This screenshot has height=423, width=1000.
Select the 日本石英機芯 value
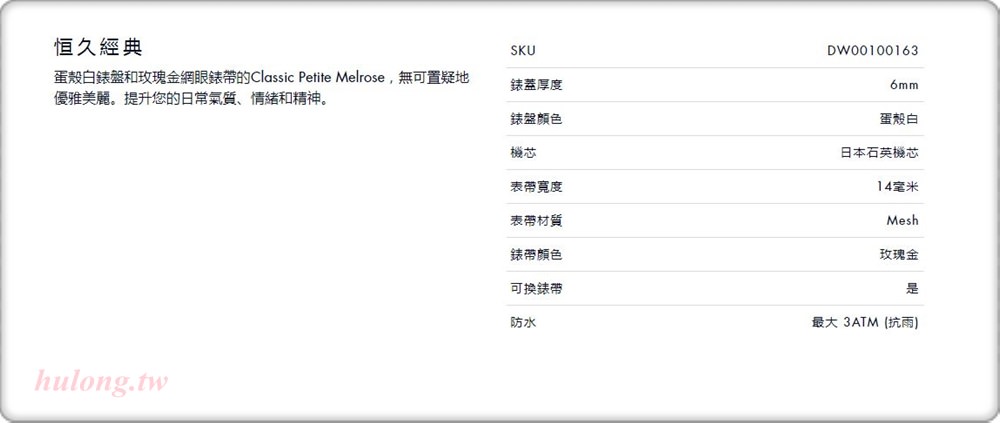[x=879, y=153]
